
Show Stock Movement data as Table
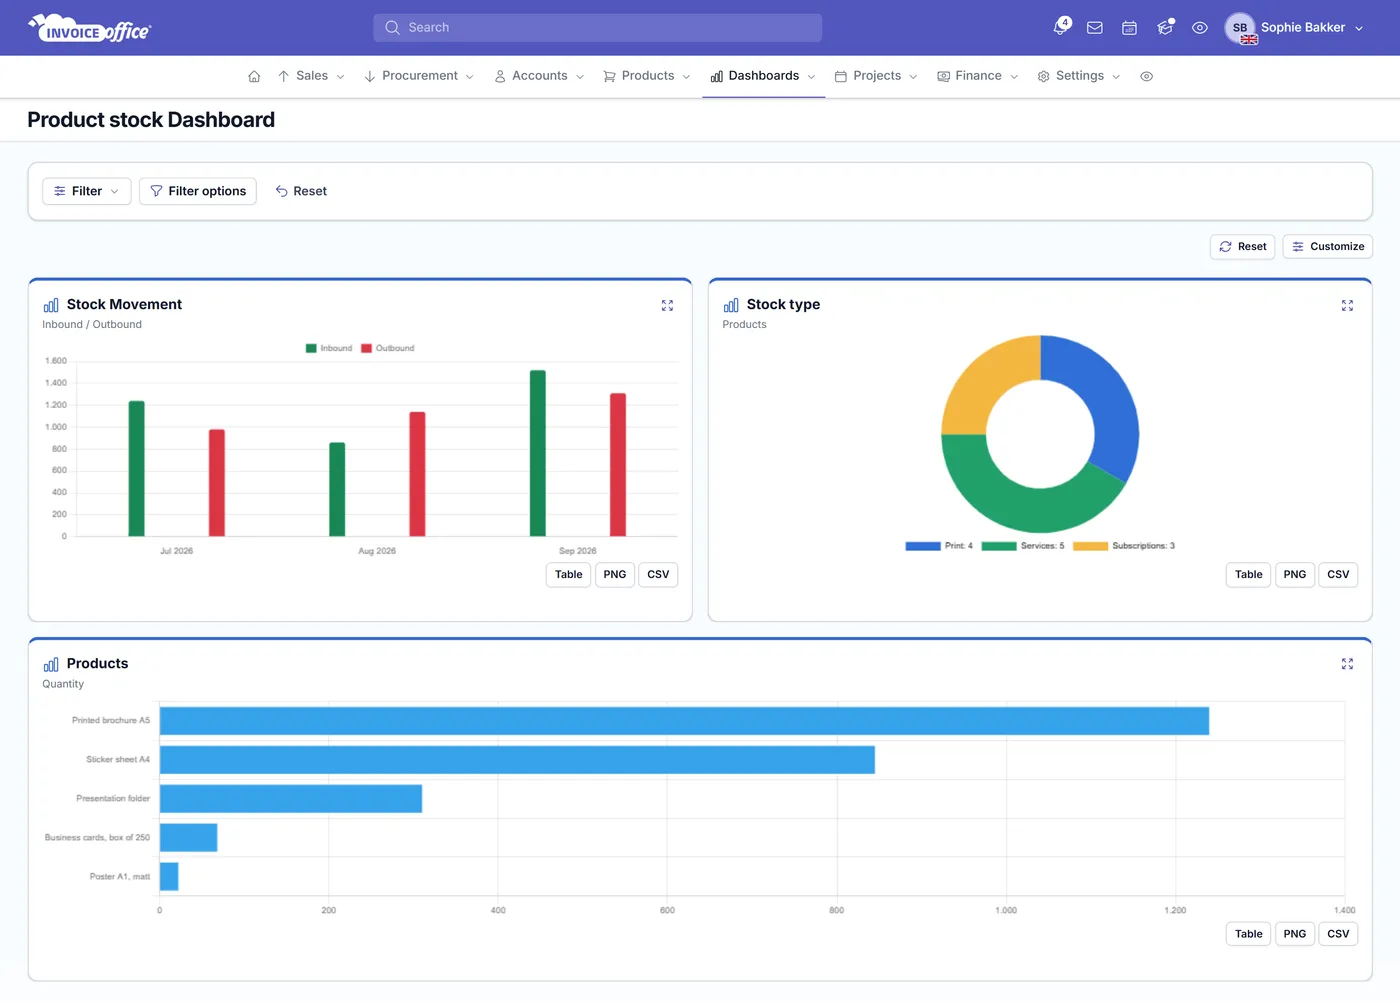tap(568, 575)
